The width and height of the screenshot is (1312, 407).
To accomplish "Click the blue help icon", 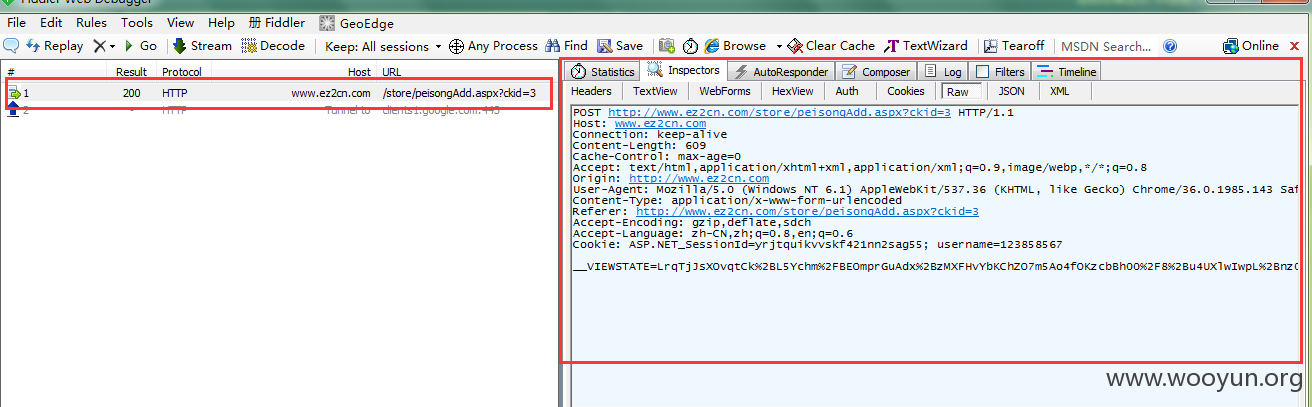I will pos(1170,46).
